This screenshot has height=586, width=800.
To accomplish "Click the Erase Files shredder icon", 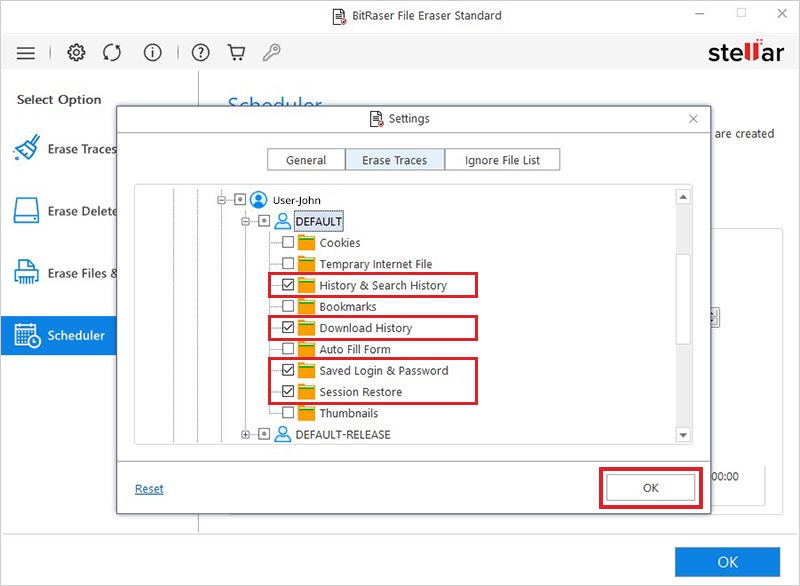I will pos(26,272).
